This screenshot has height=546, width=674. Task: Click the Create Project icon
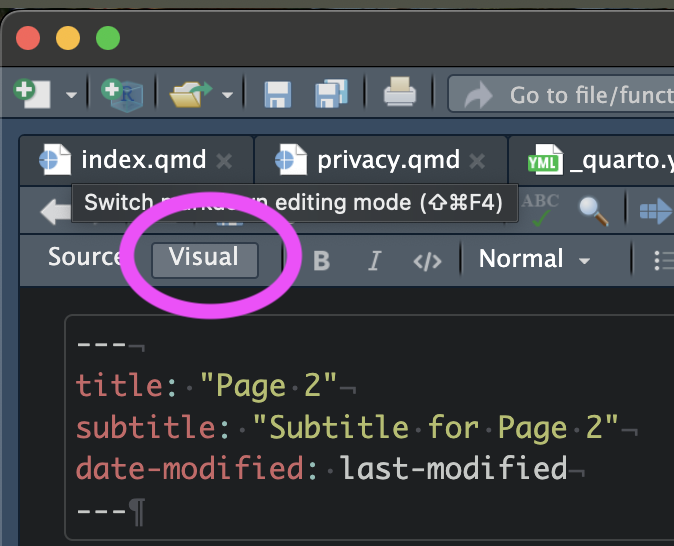(122, 94)
